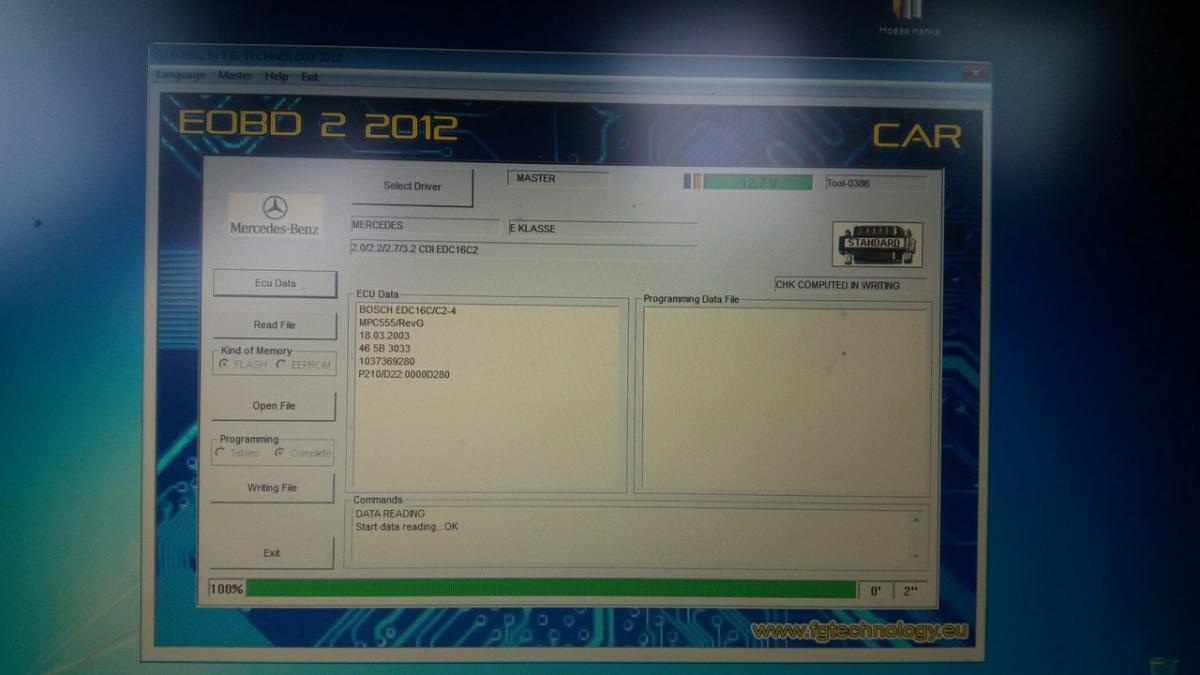Open the Help menu
This screenshot has width=1200, height=675.
pos(276,76)
